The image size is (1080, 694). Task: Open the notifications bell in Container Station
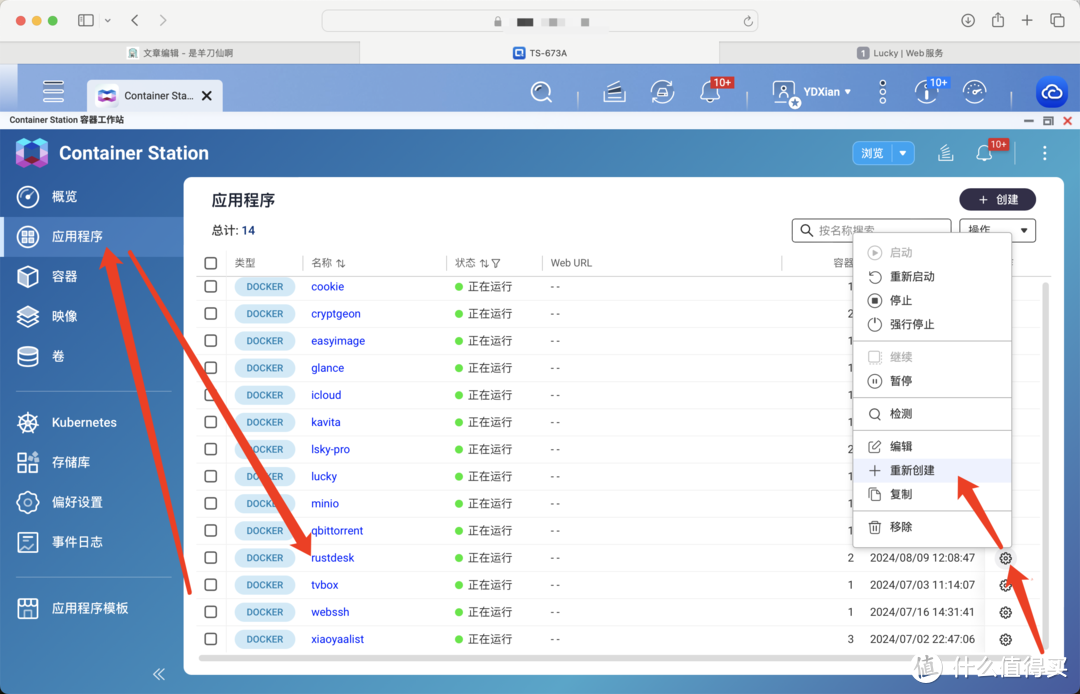[x=984, y=153]
